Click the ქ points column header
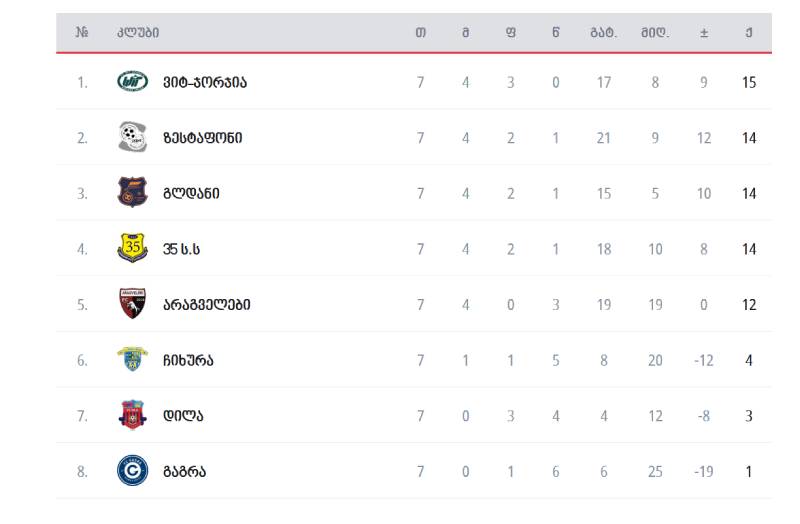The height and width of the screenshot is (524, 800). pos(749,33)
